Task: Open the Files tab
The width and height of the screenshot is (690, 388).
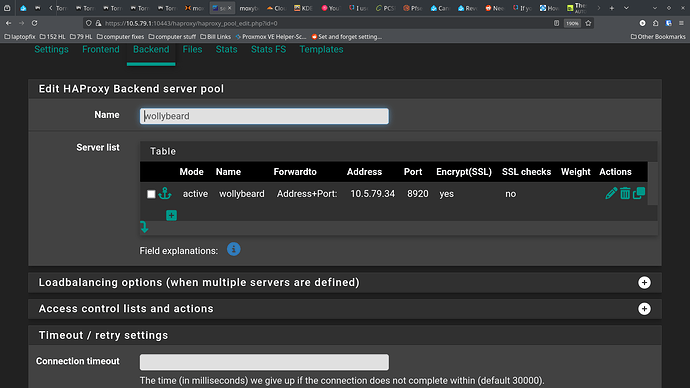Action: (x=192, y=49)
